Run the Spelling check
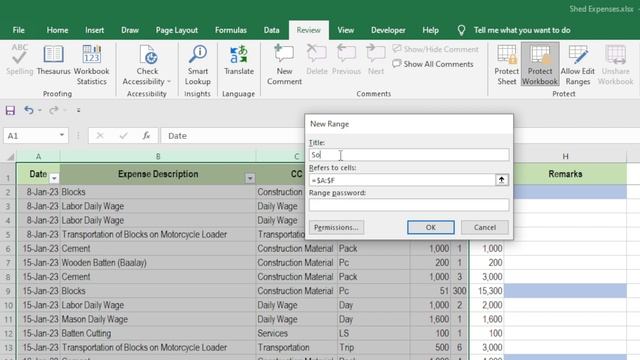The image size is (640, 360). [19, 60]
